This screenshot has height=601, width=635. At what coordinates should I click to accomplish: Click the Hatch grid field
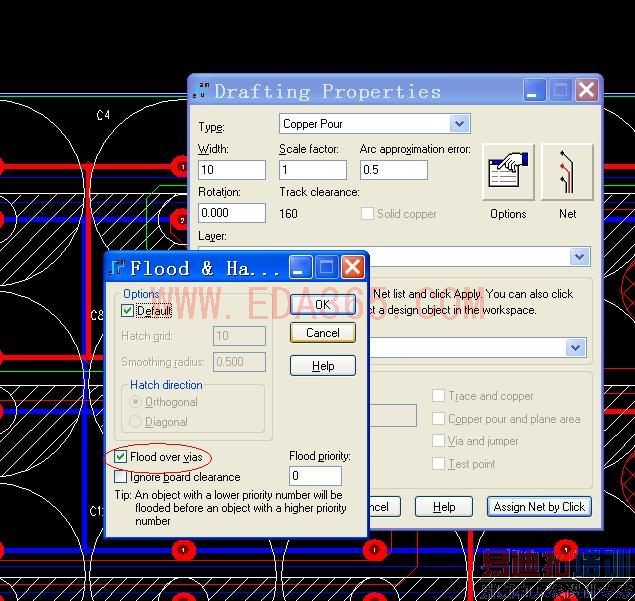239,336
